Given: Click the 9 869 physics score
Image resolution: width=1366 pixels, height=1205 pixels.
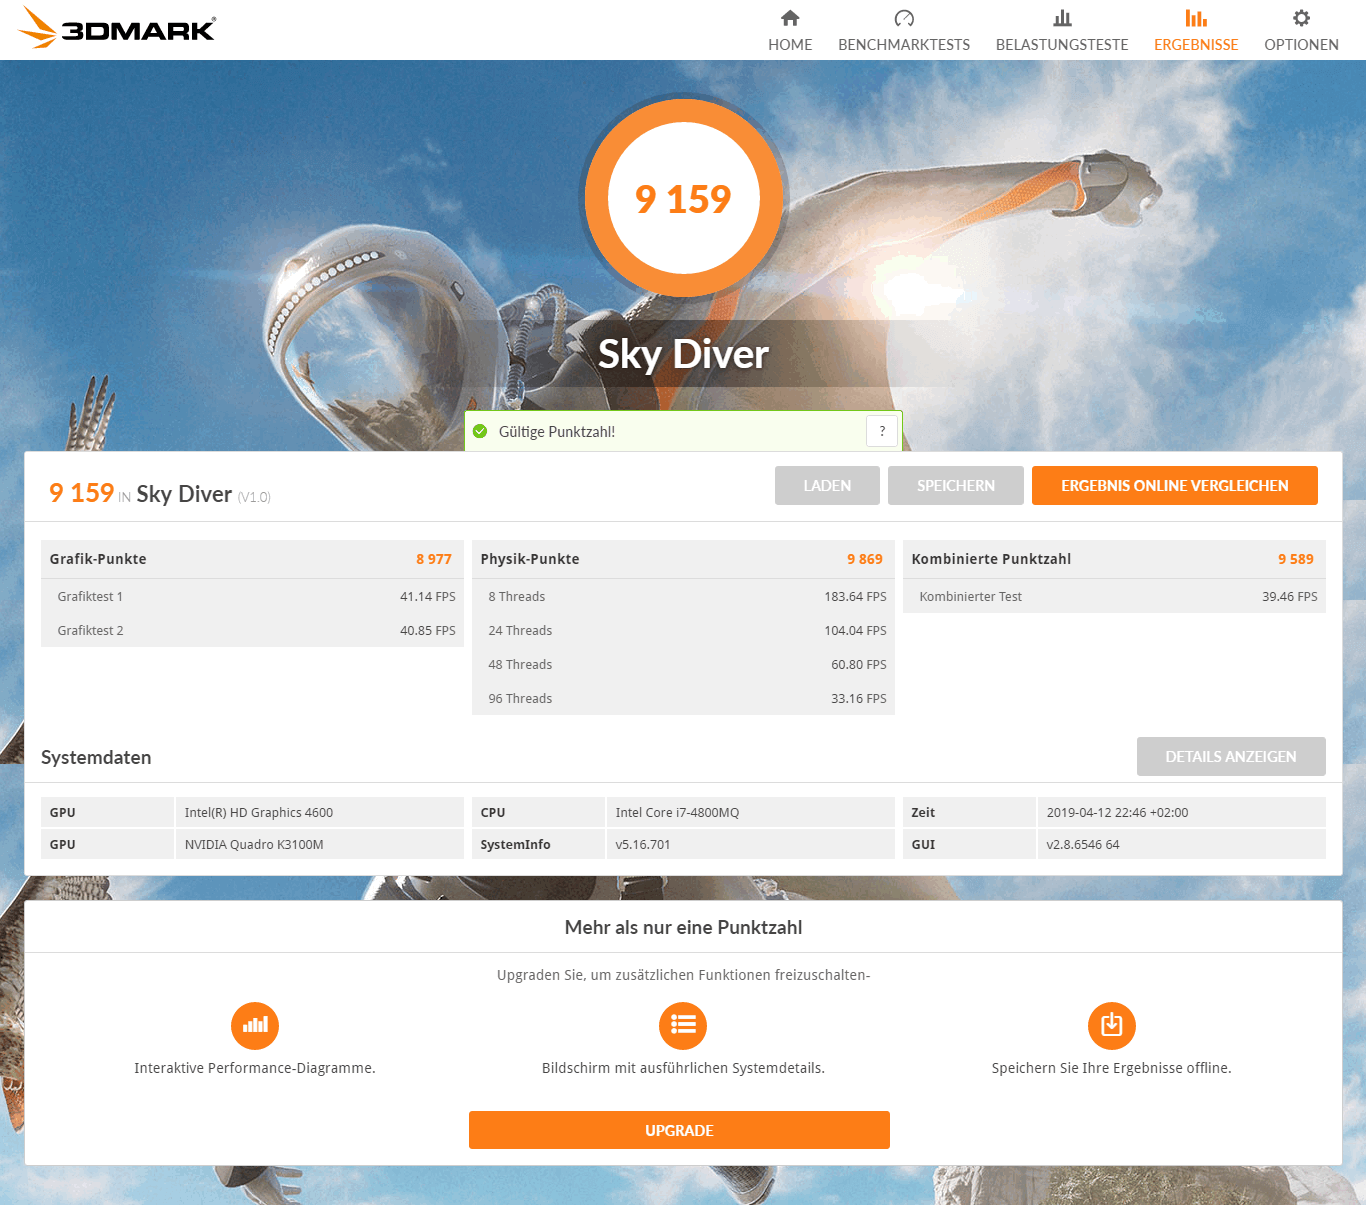Looking at the screenshot, I should [865, 559].
